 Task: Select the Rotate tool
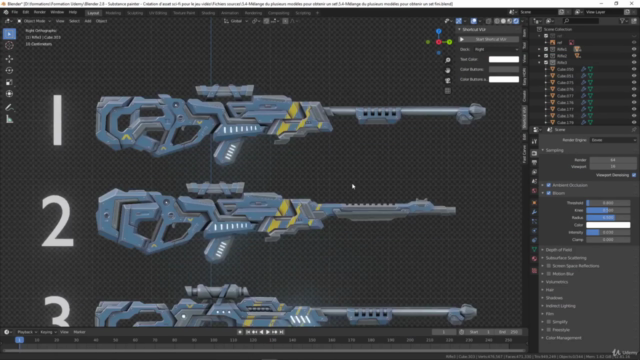[x=9, y=71]
